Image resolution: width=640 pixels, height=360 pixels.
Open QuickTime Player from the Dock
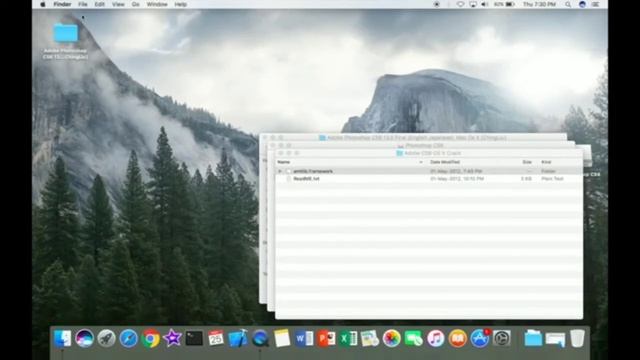click(x=260, y=338)
